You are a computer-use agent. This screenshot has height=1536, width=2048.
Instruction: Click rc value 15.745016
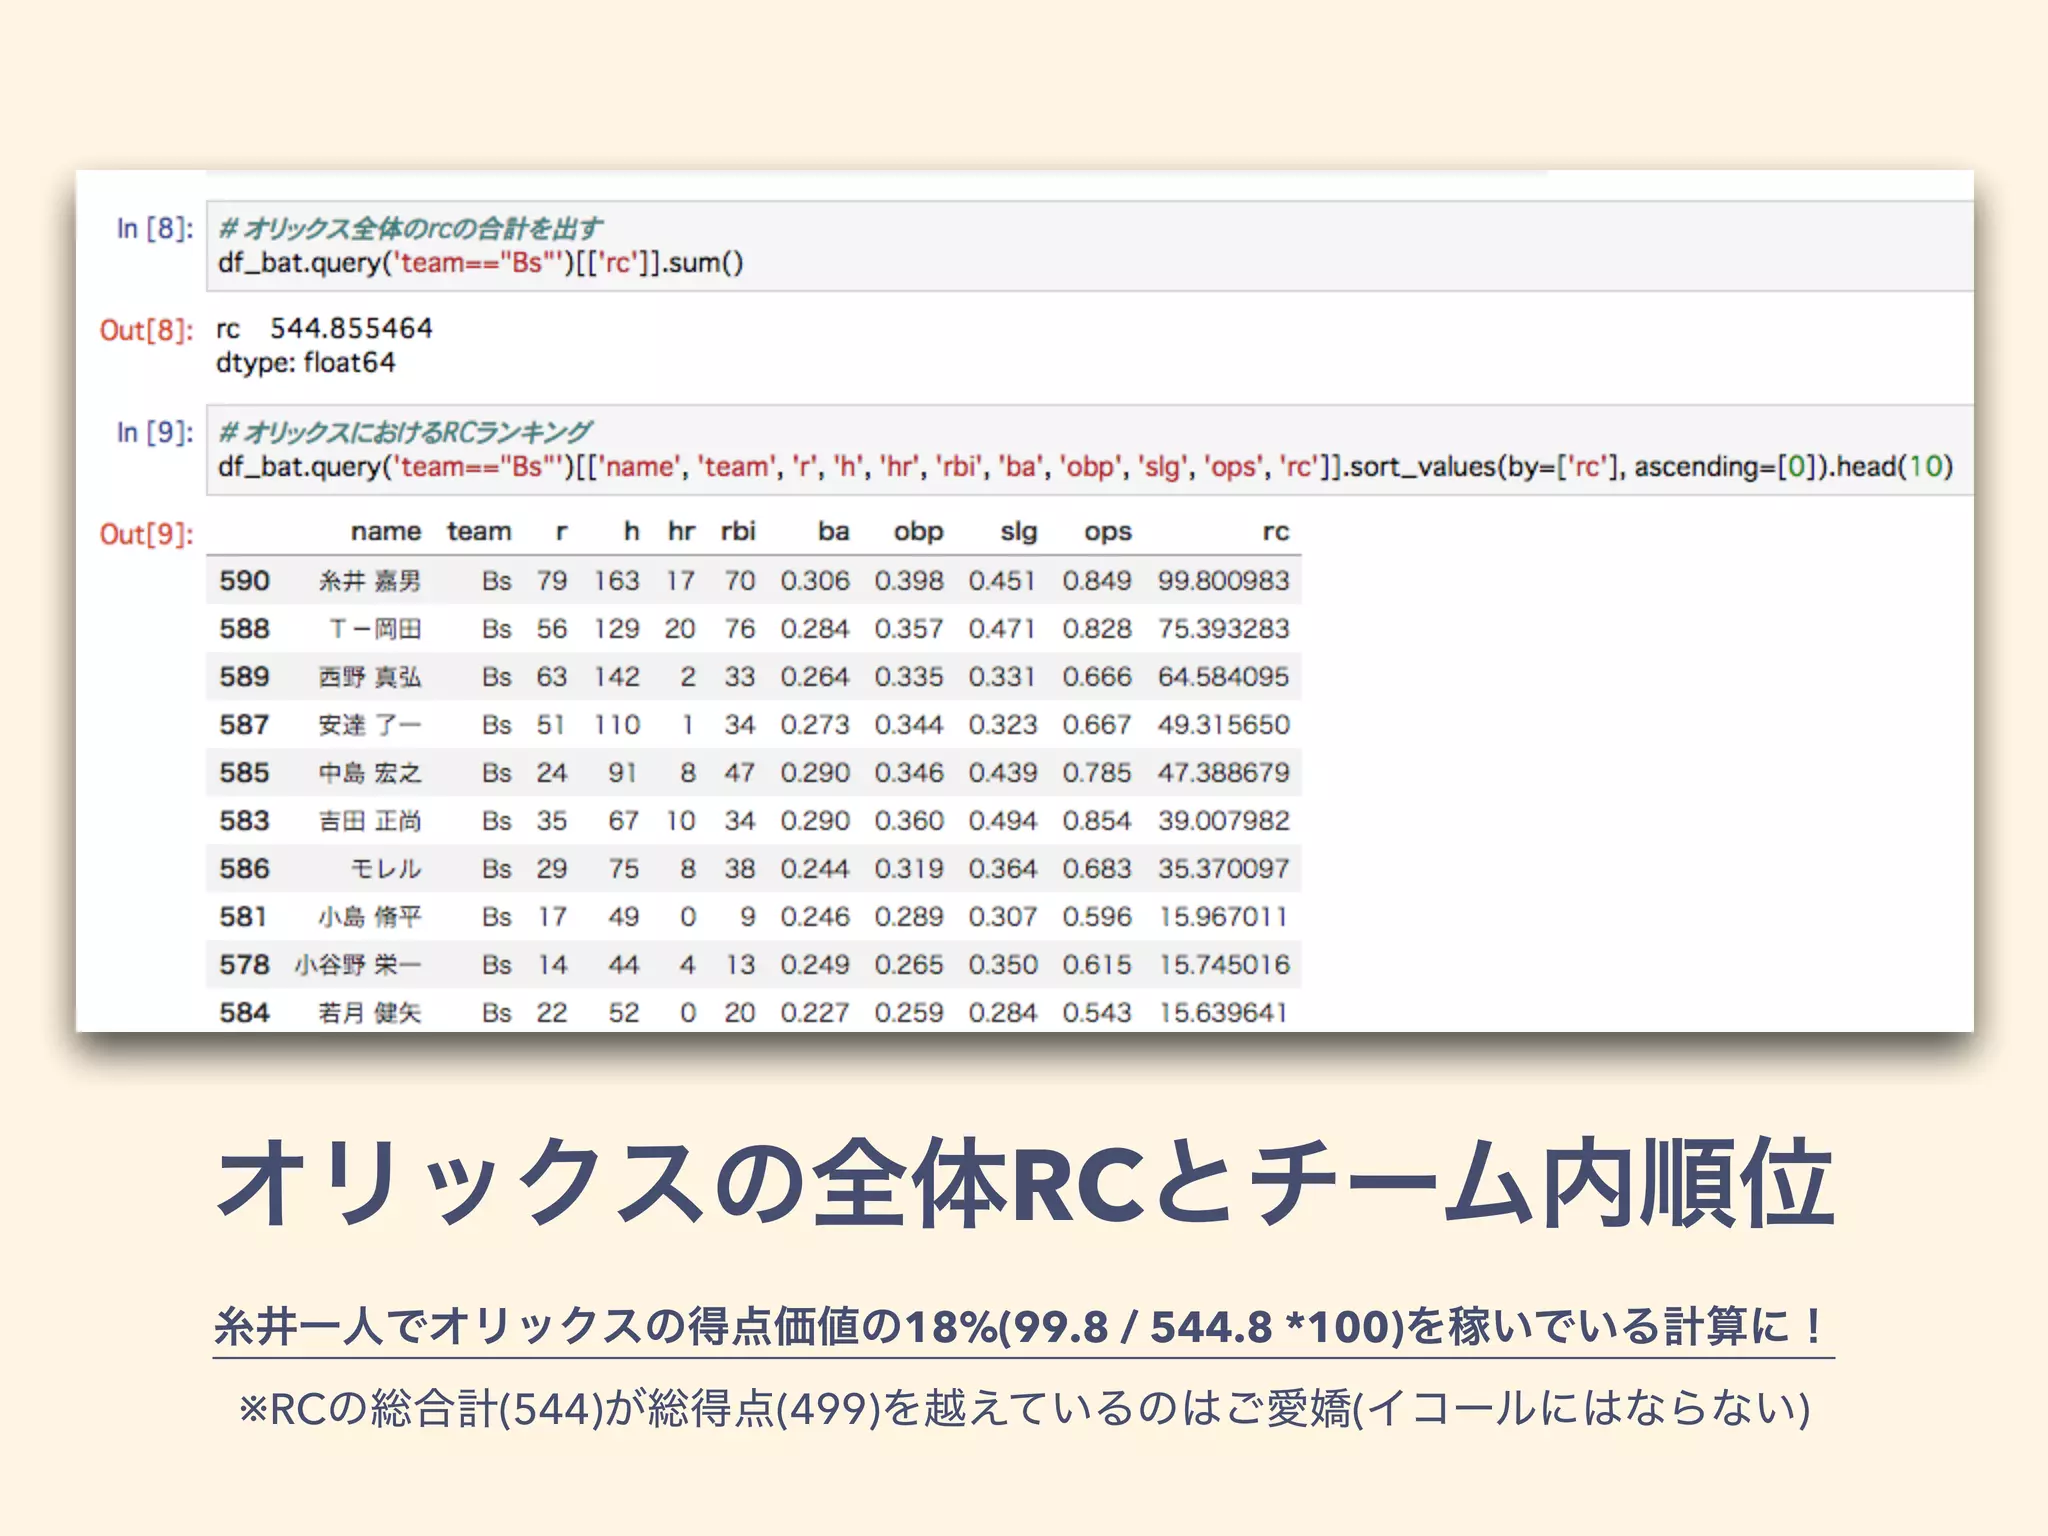1224,964
